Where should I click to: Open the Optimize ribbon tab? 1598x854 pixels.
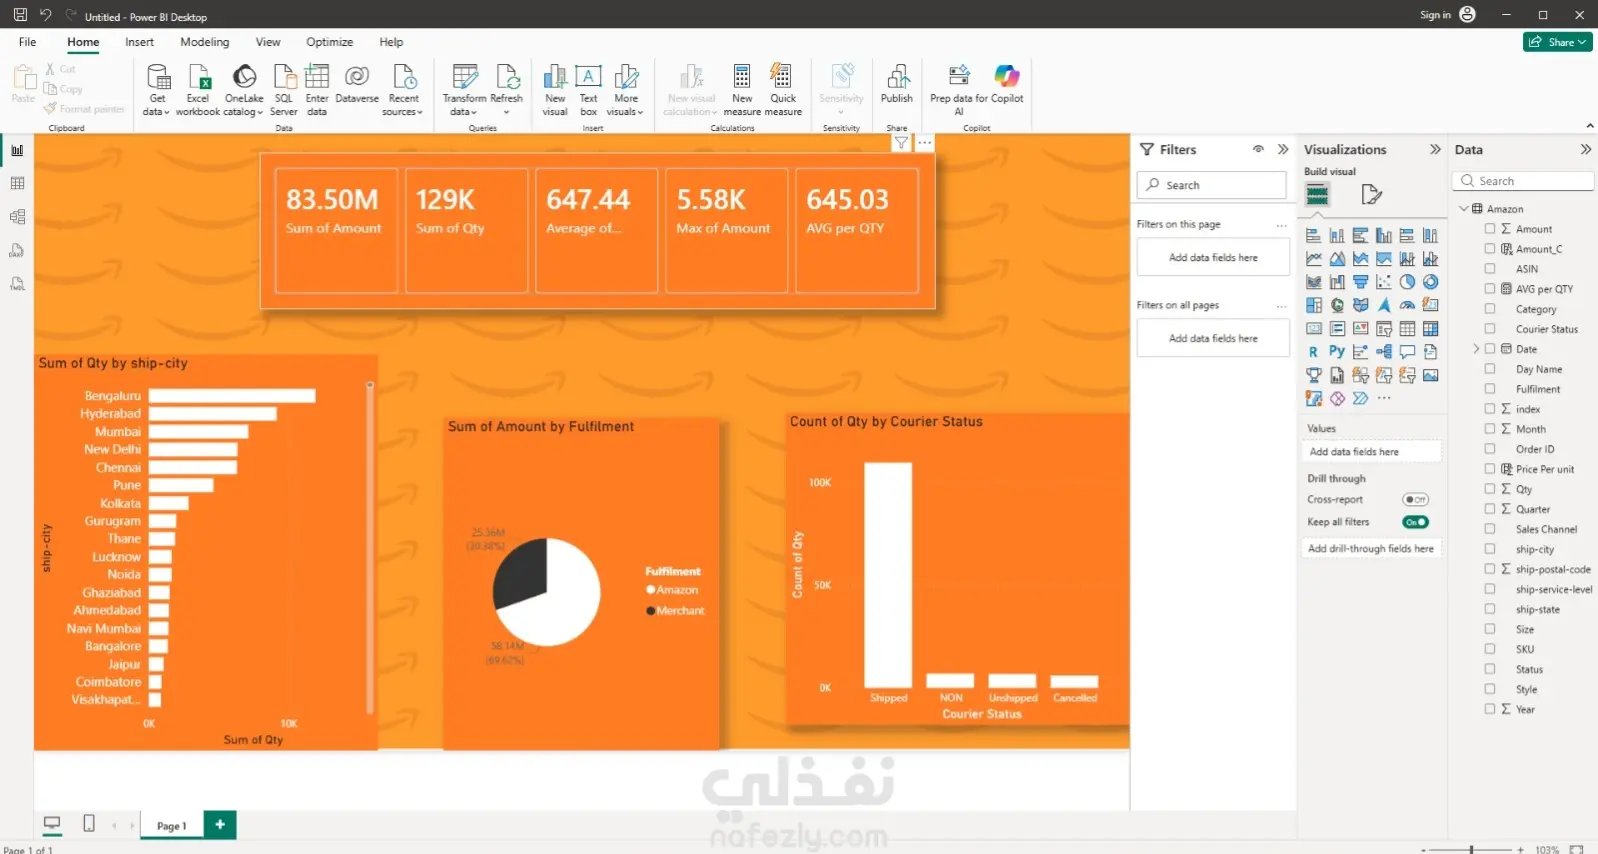(x=329, y=42)
